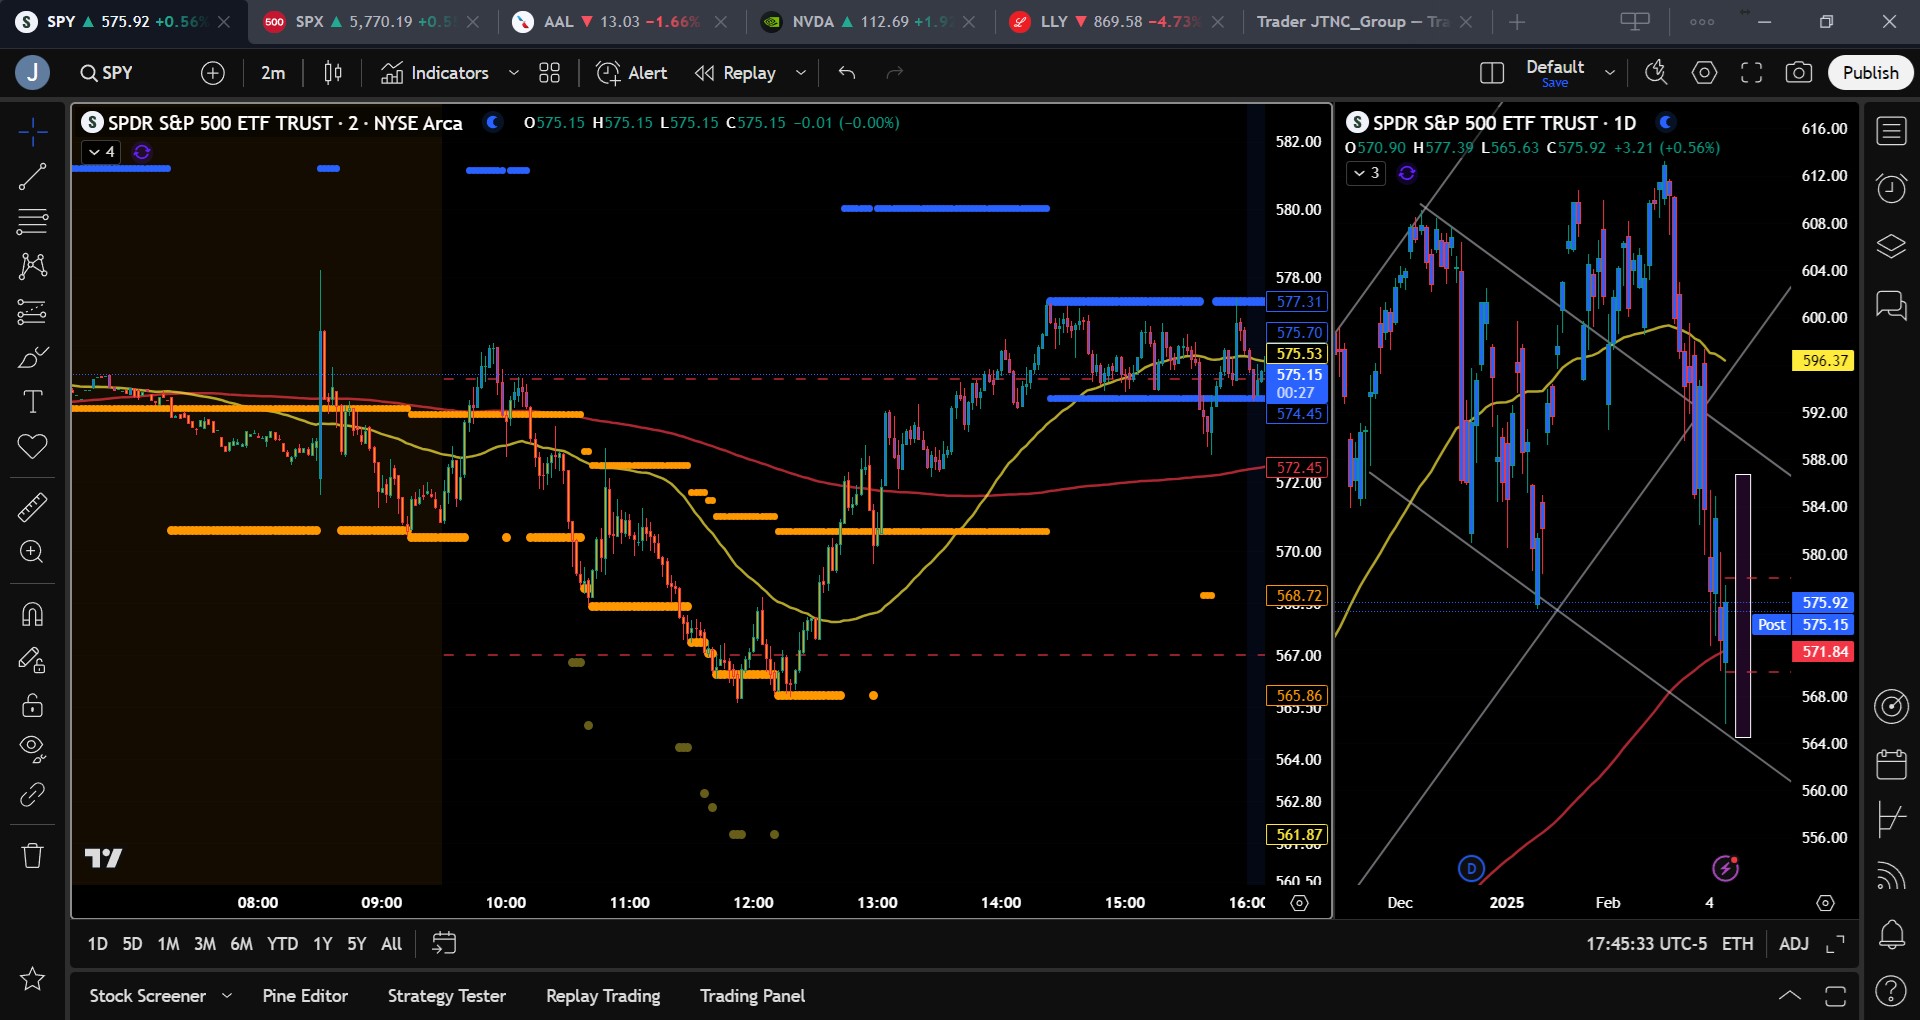The height and width of the screenshot is (1020, 1920).
Task: Open the help center question mark
Action: point(1891,991)
